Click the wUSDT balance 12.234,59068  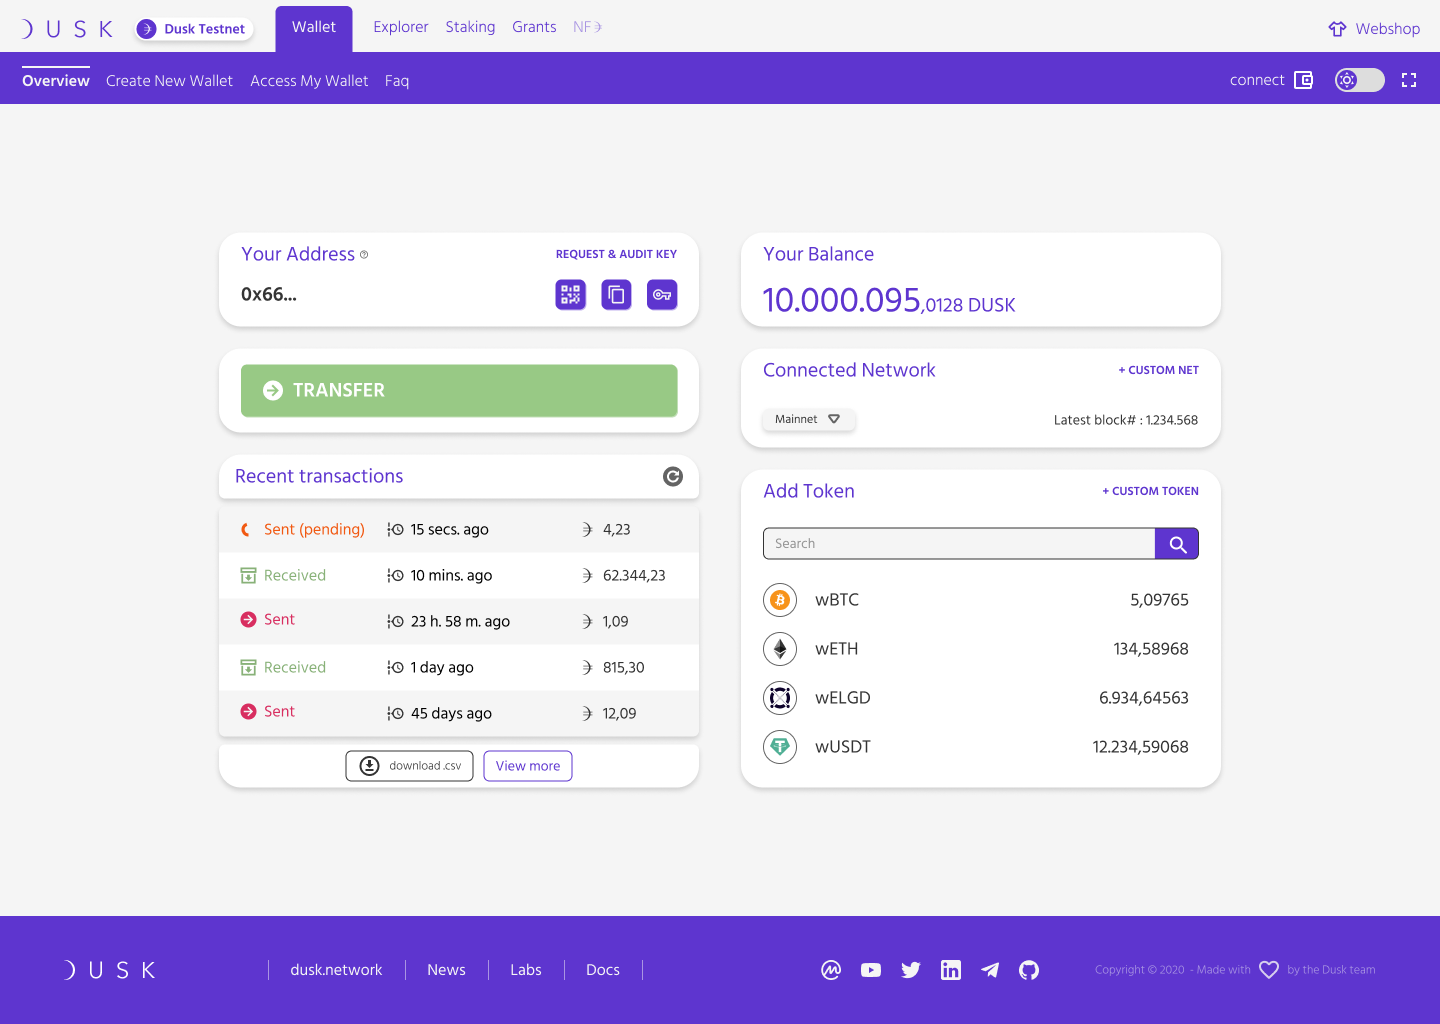pyautogui.click(x=1140, y=747)
